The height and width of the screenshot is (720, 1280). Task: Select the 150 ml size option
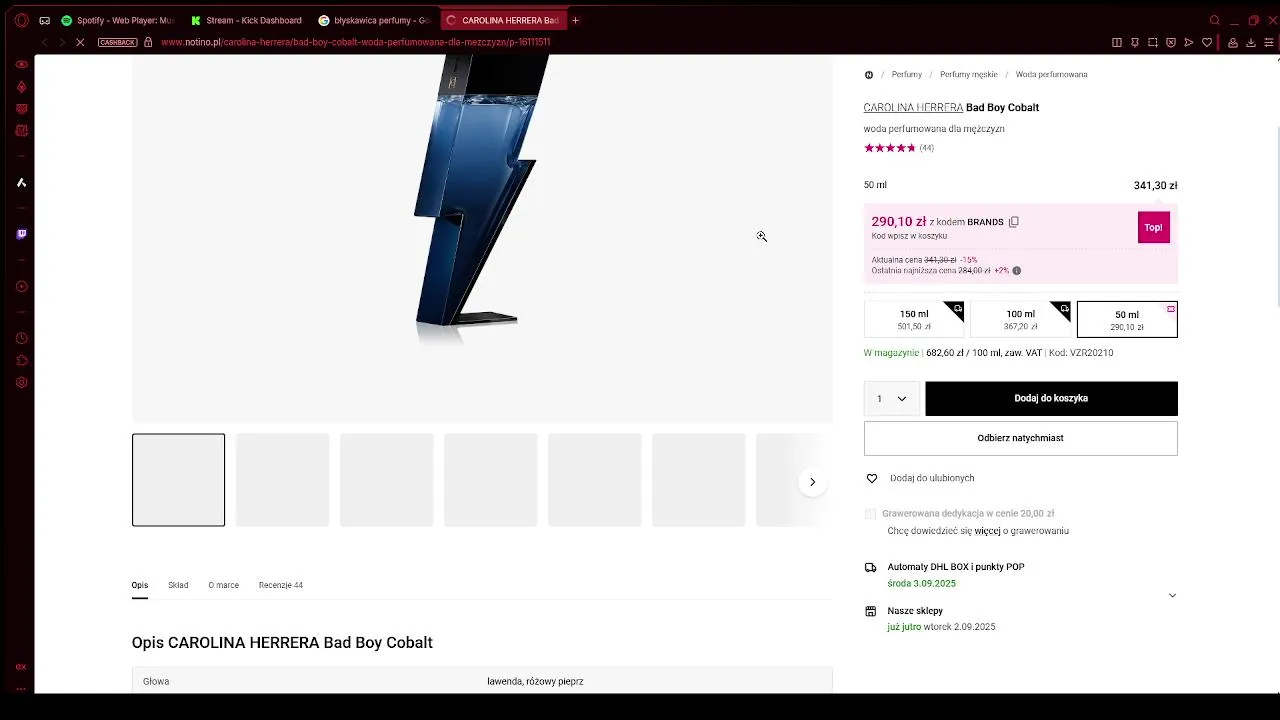pos(914,319)
